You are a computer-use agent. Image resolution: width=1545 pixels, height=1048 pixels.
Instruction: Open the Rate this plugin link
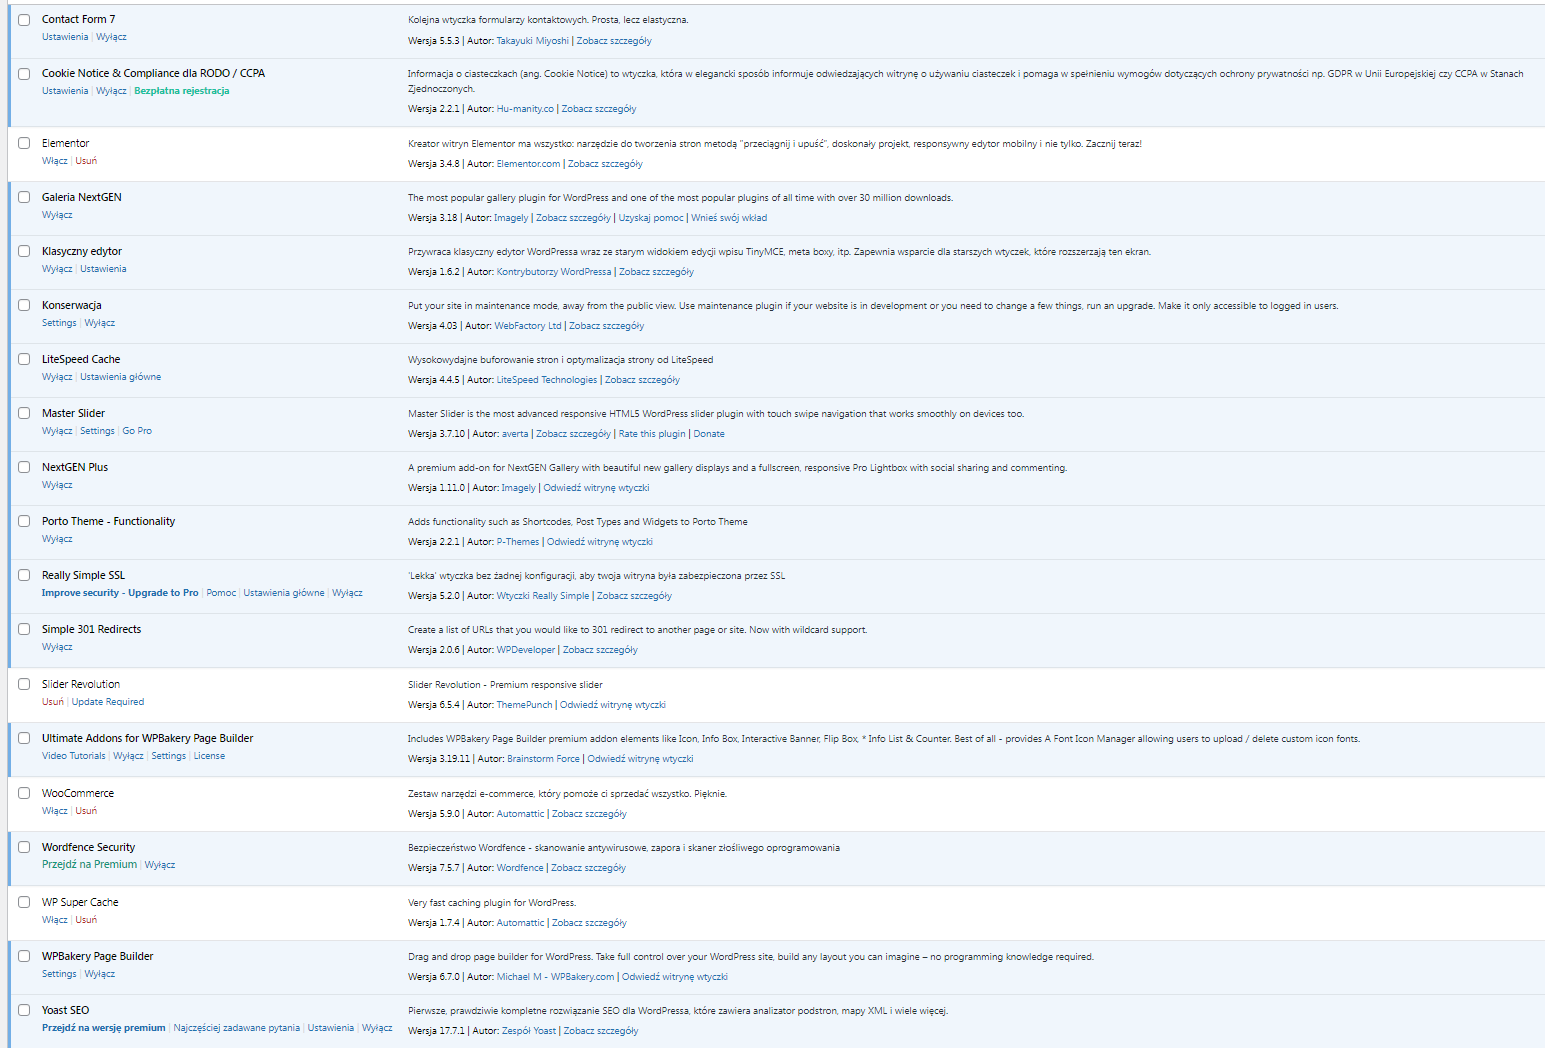tap(652, 434)
